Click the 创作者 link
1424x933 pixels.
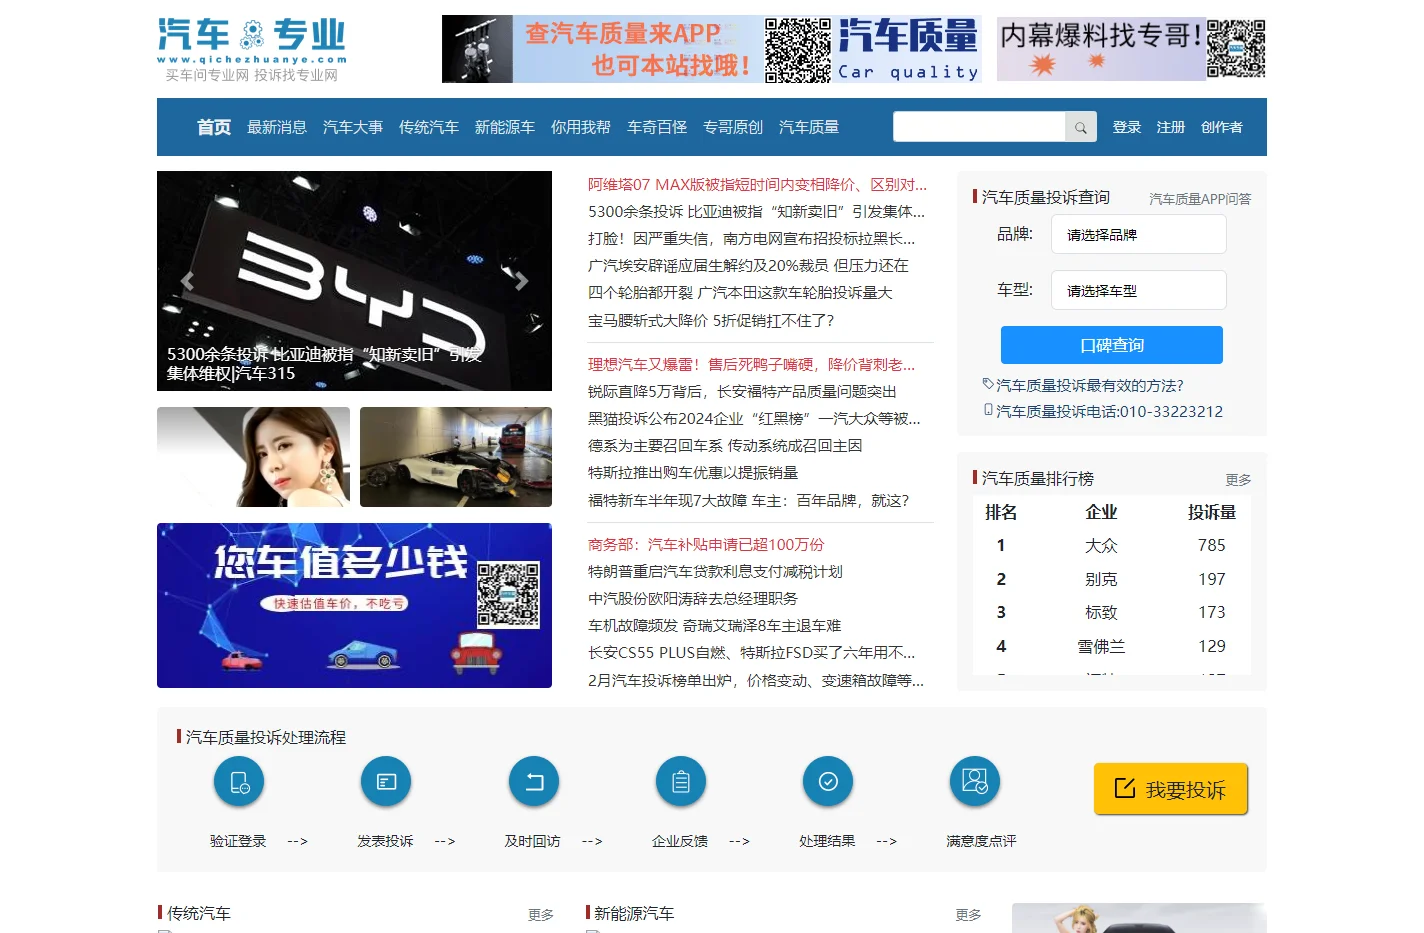1222,127
